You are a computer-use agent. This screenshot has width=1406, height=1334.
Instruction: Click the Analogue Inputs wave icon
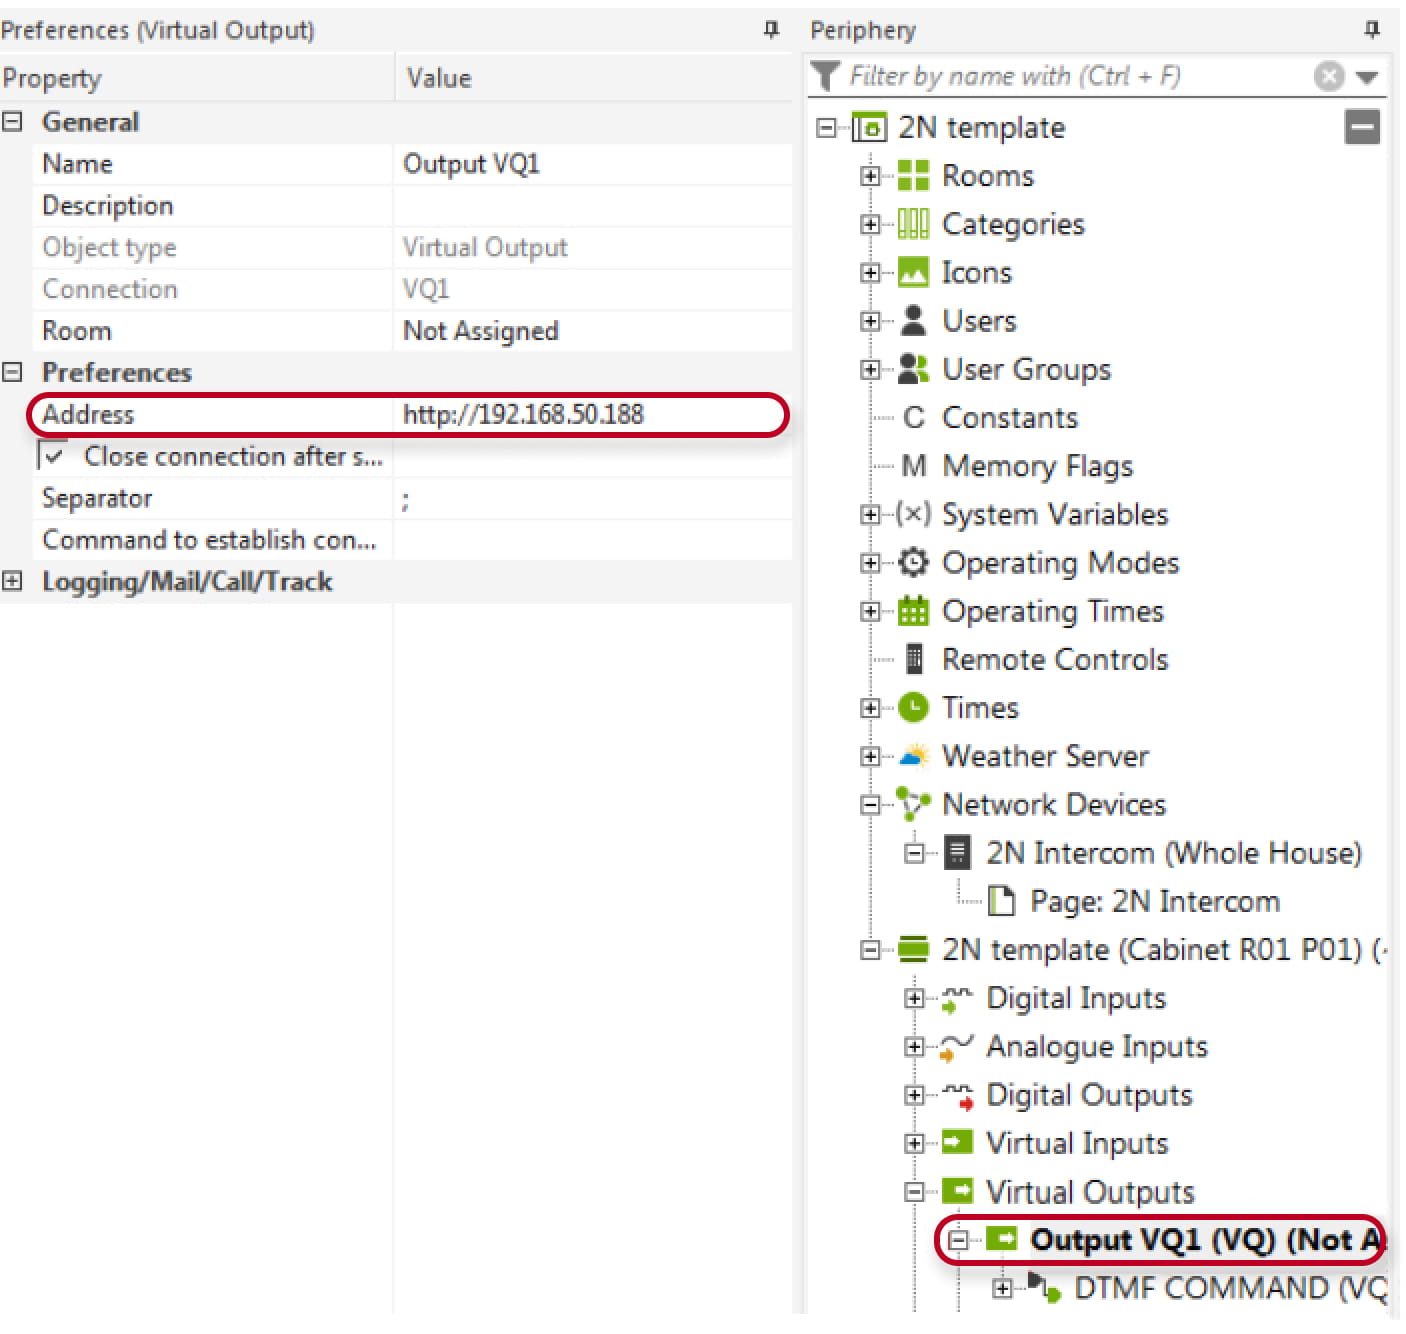pyautogui.click(x=957, y=1046)
